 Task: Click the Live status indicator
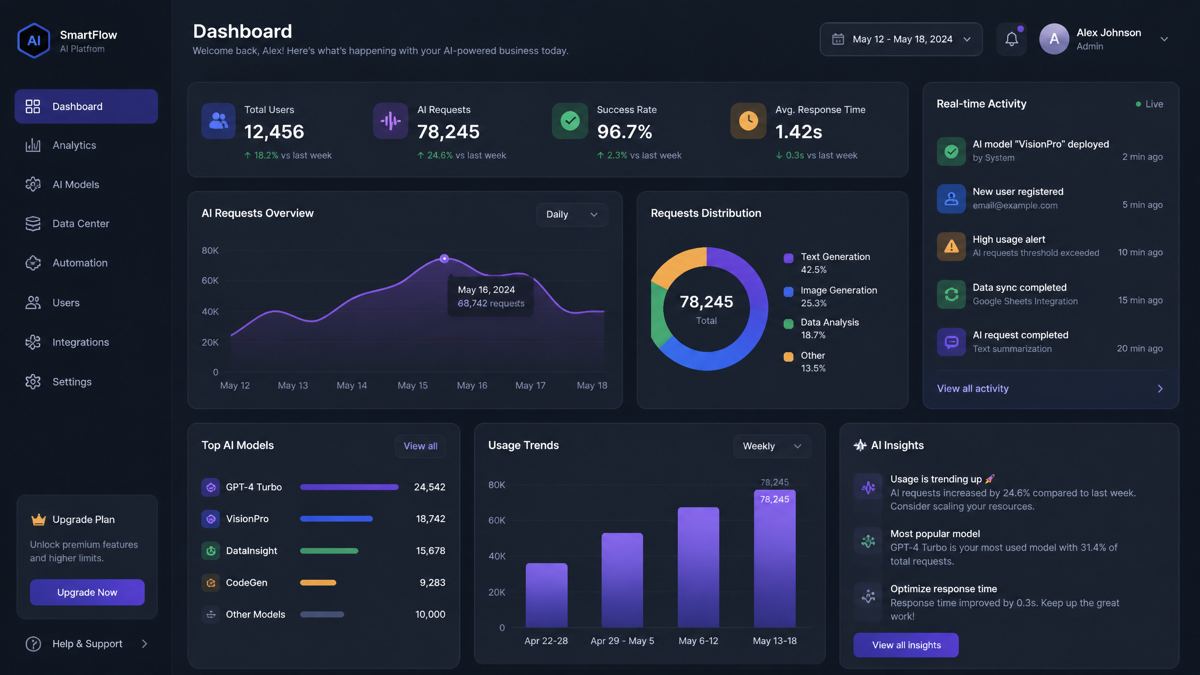(1149, 104)
